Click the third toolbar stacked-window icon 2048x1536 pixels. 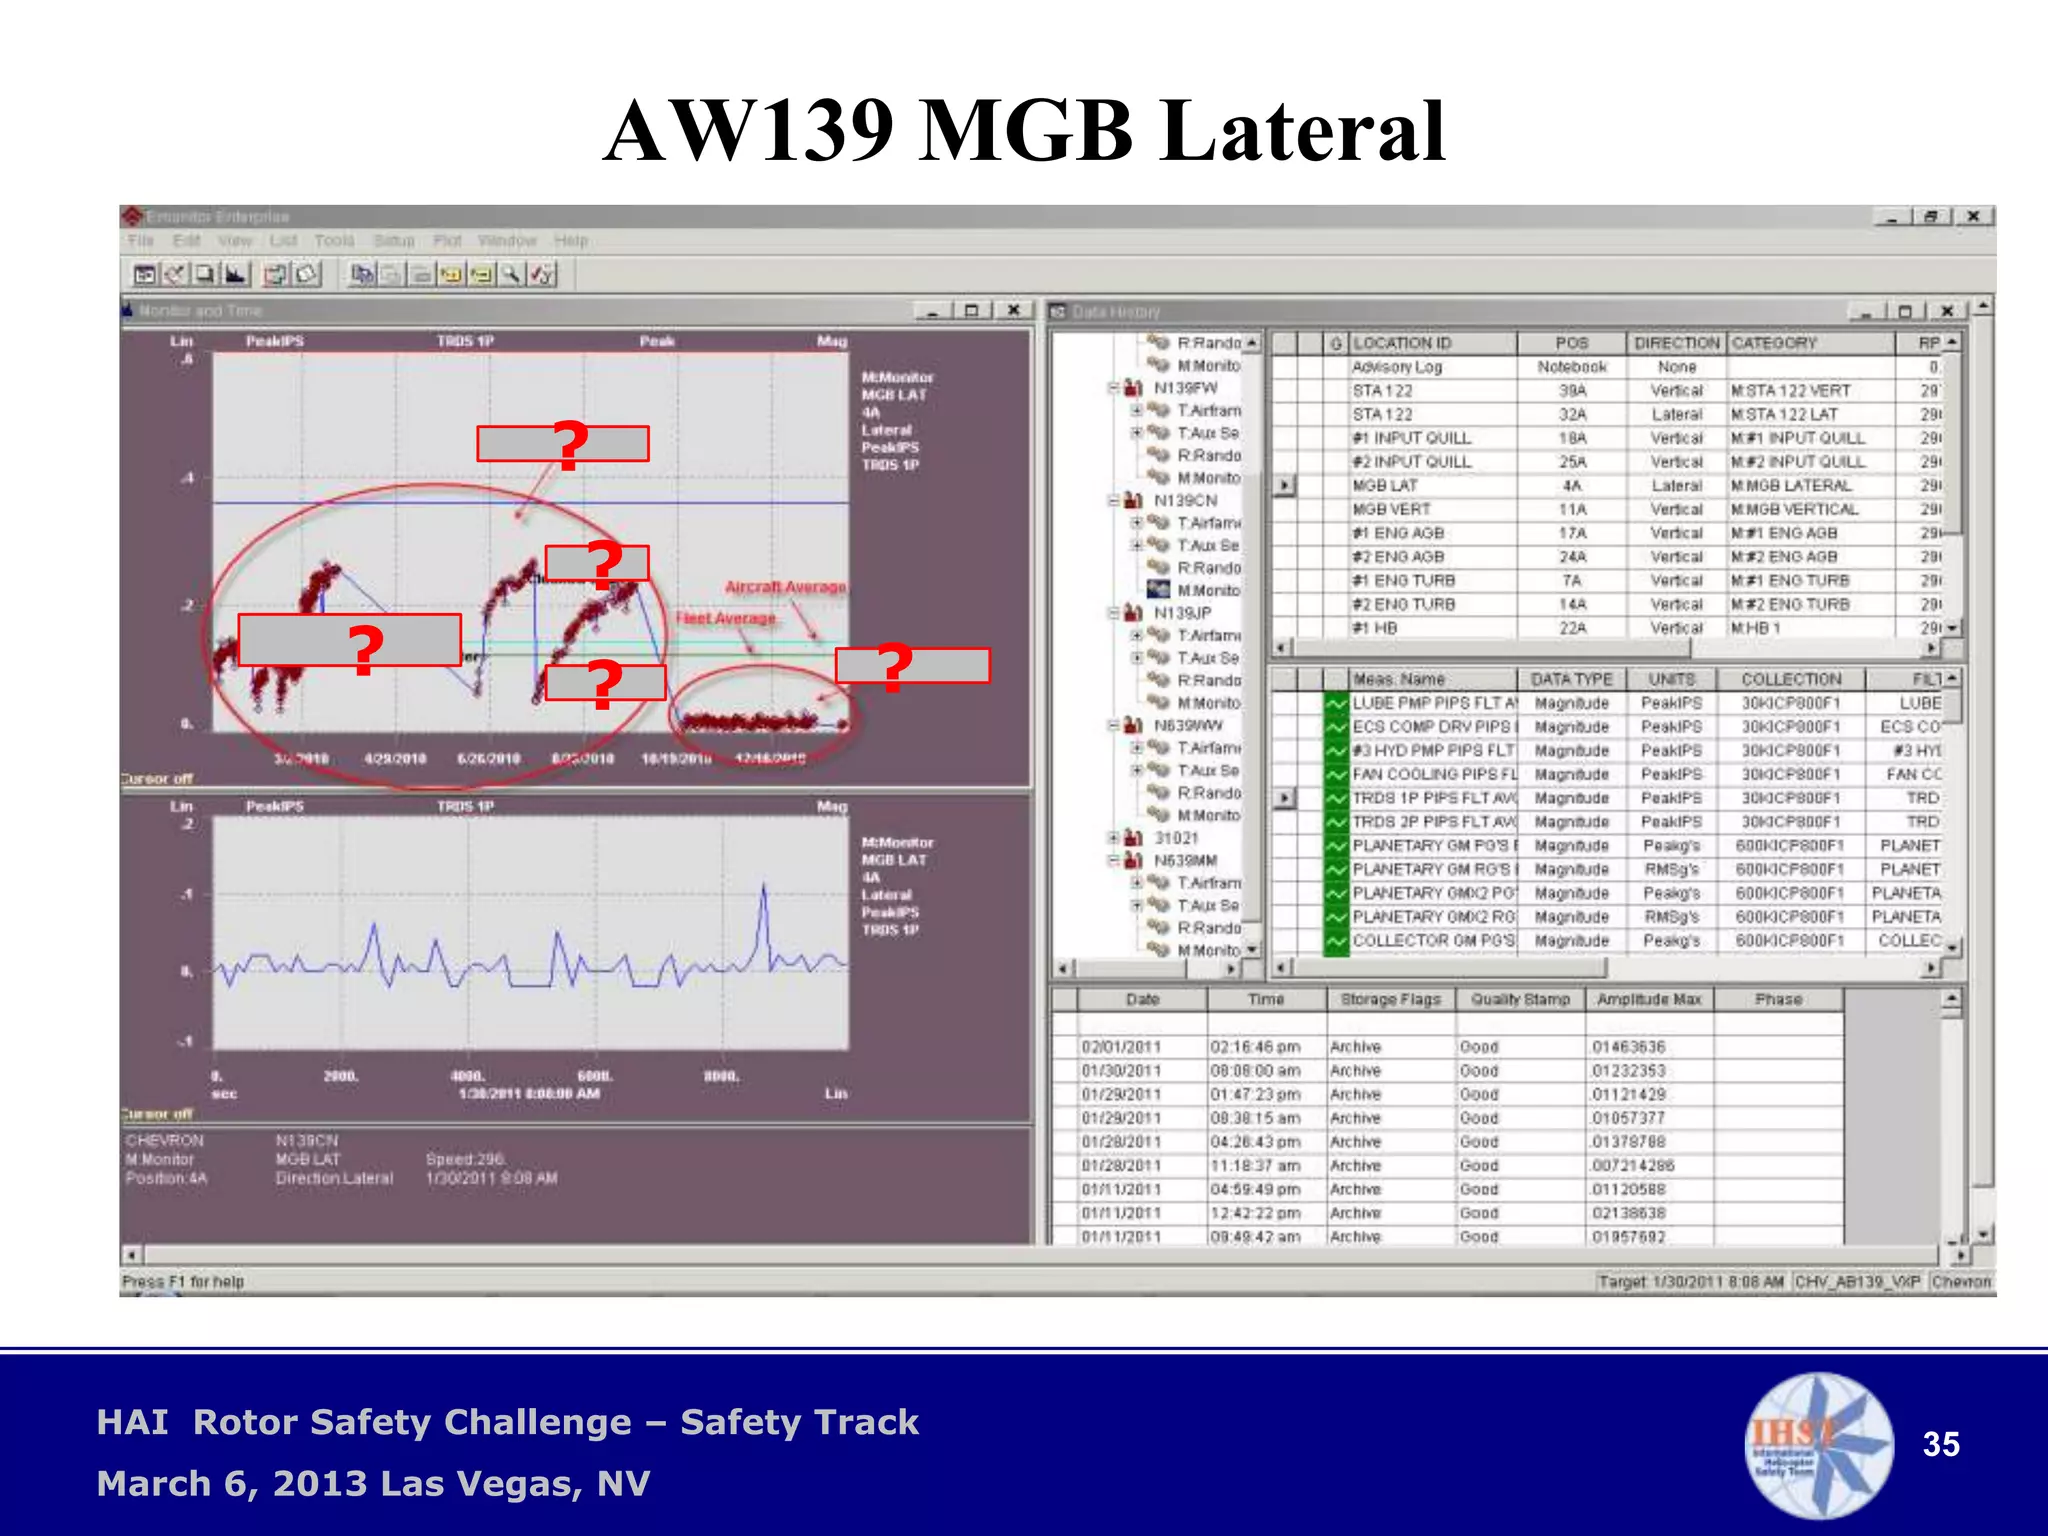205,274
